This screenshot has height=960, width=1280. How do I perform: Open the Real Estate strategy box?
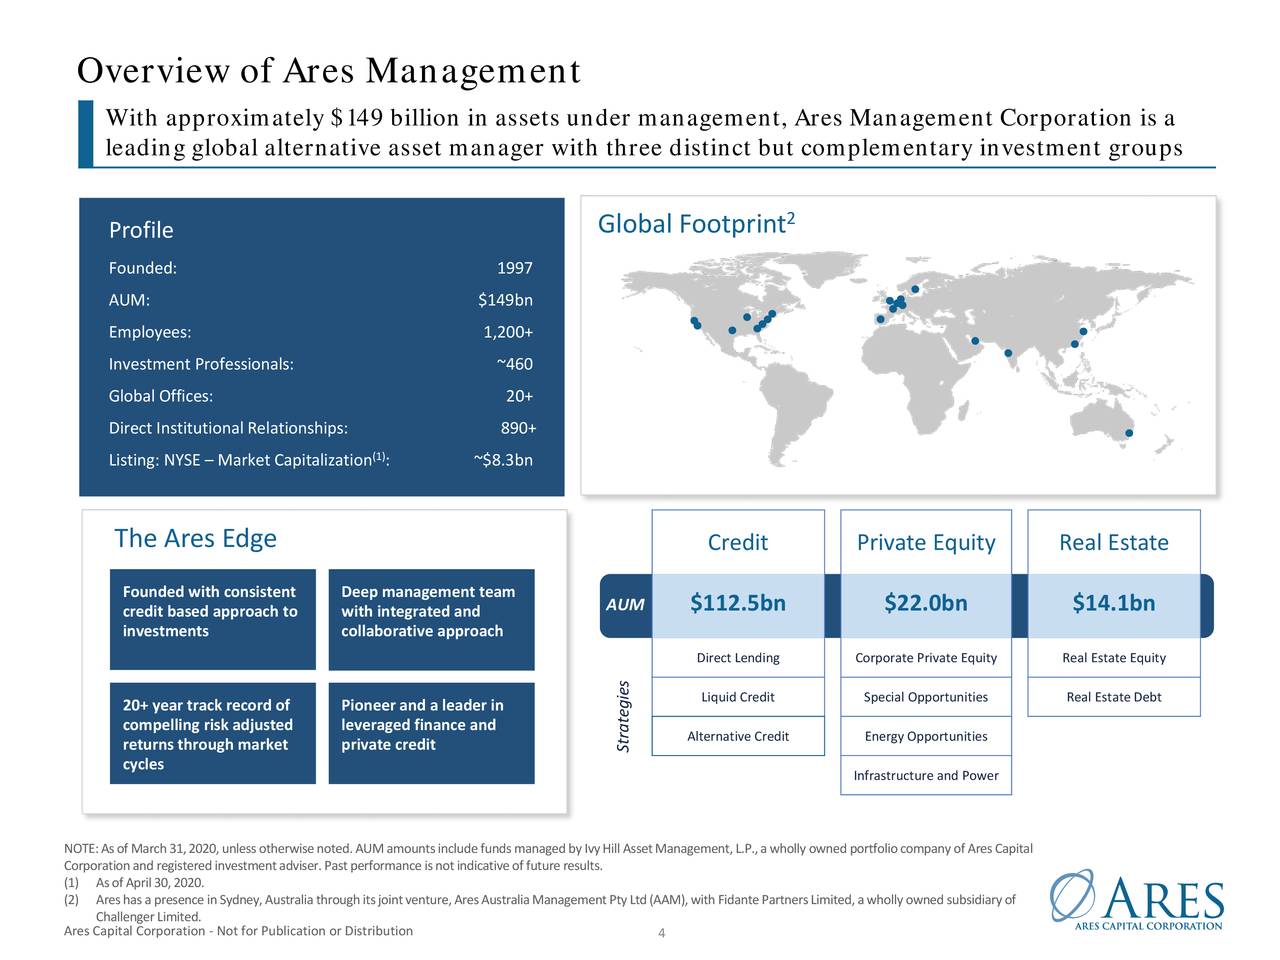coord(1113,542)
